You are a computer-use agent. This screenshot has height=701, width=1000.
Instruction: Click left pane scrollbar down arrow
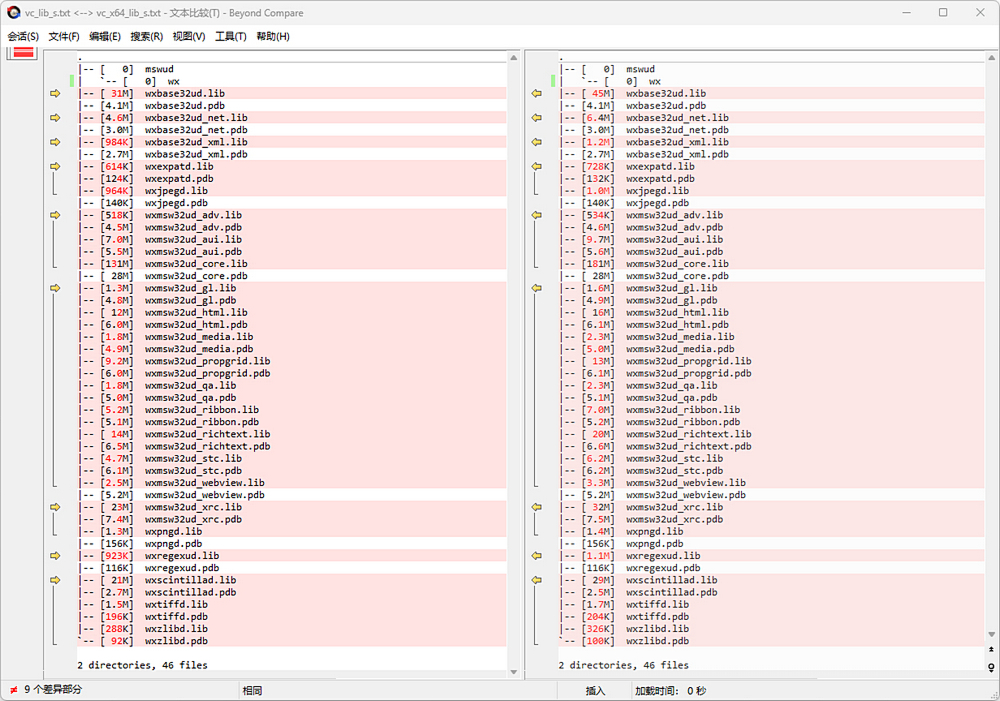click(513, 672)
